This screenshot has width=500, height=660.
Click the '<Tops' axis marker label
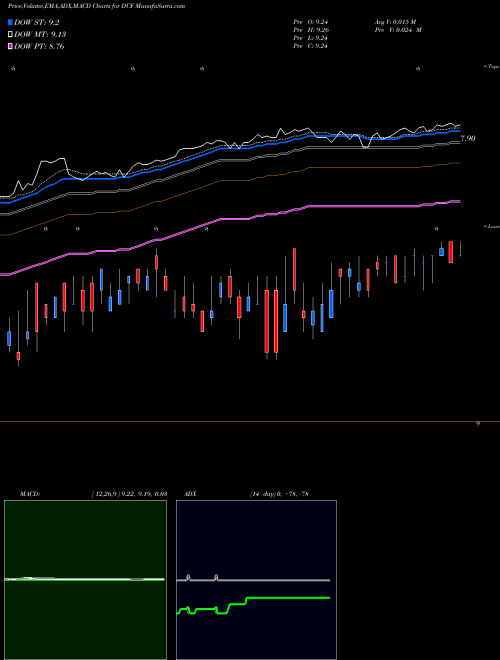(492, 67)
